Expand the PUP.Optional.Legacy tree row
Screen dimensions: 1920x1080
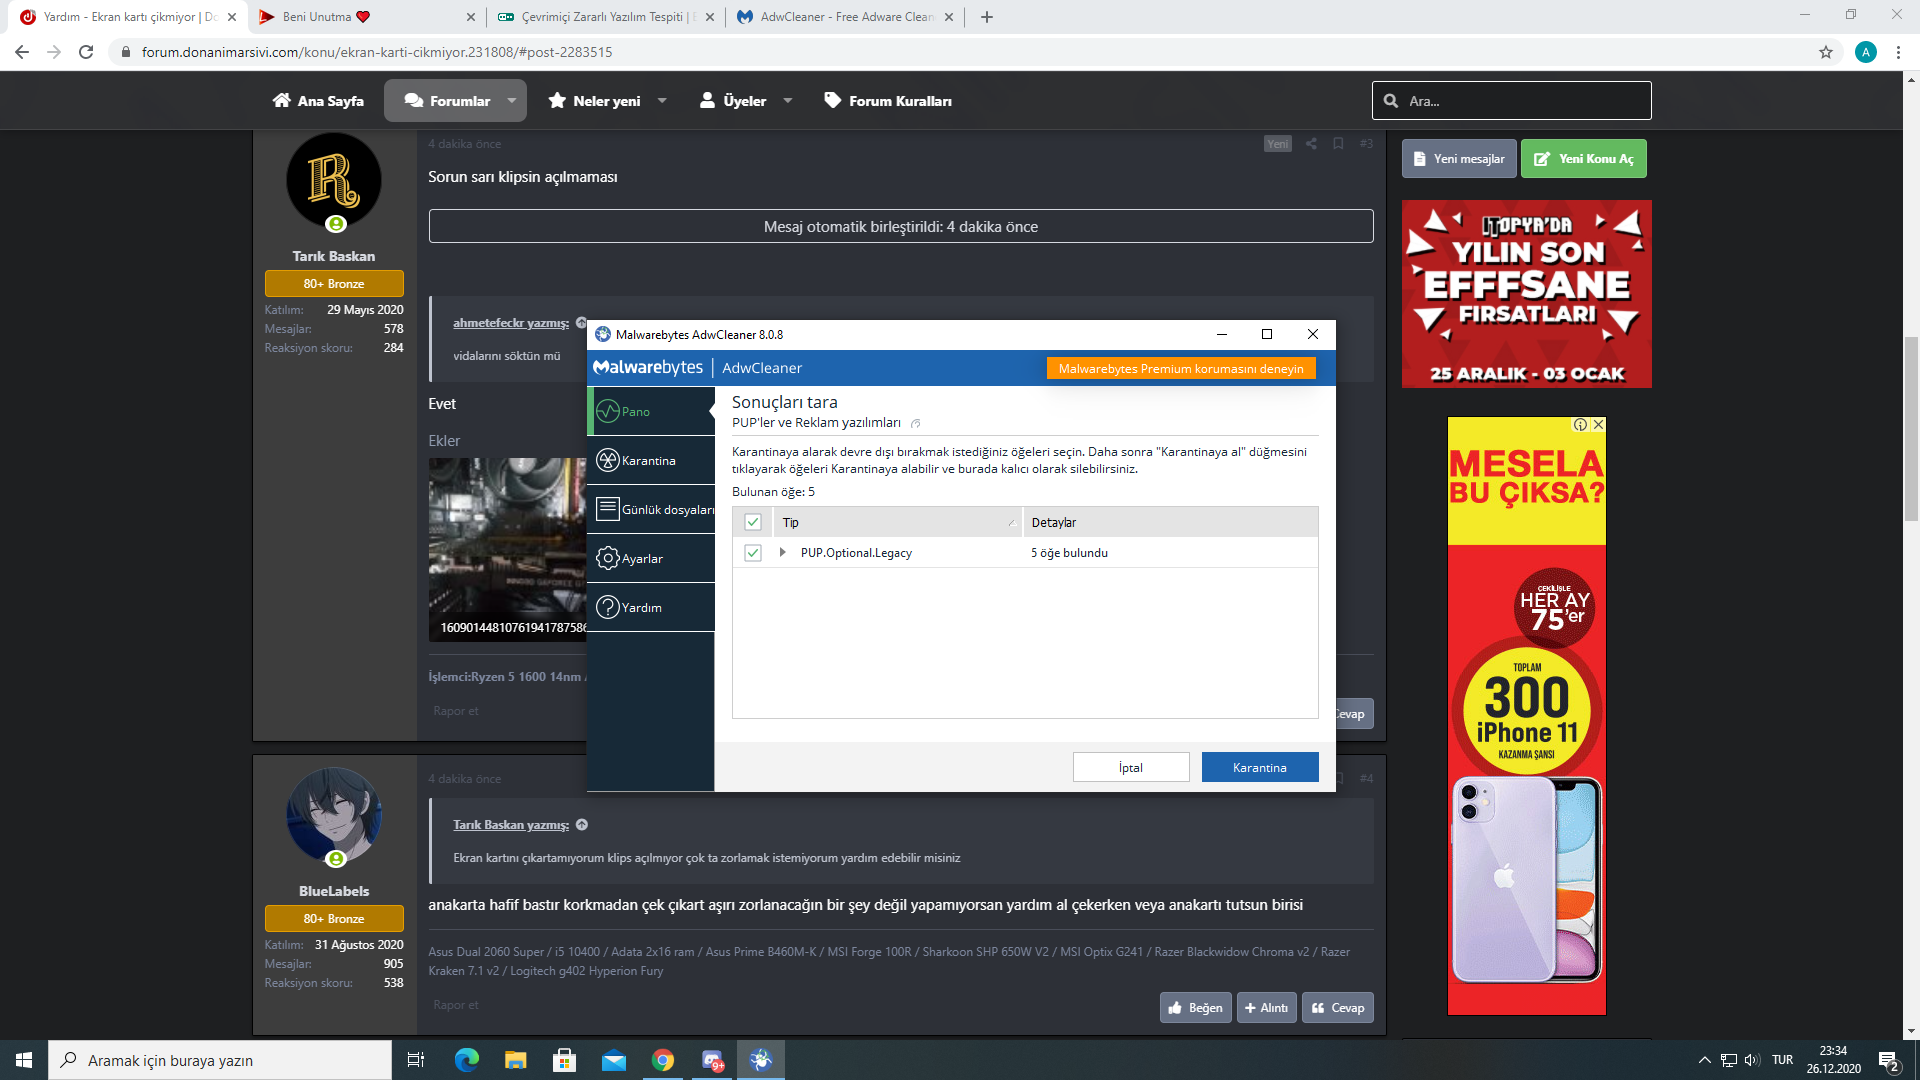click(782, 552)
